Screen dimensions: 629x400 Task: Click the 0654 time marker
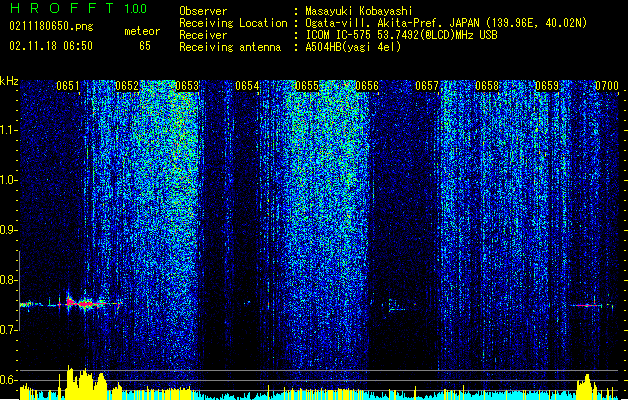pos(247,86)
